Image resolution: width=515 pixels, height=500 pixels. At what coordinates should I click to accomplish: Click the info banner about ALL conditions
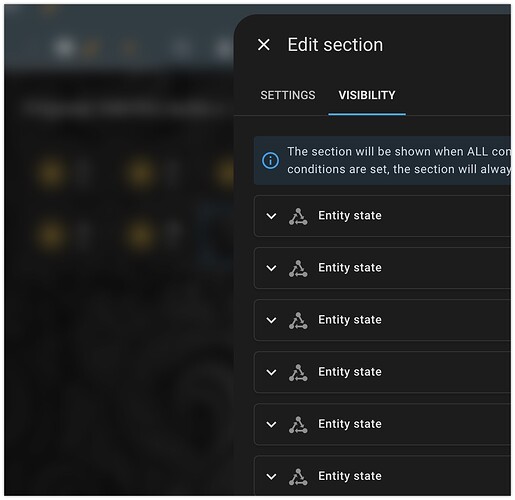[x=382, y=160]
